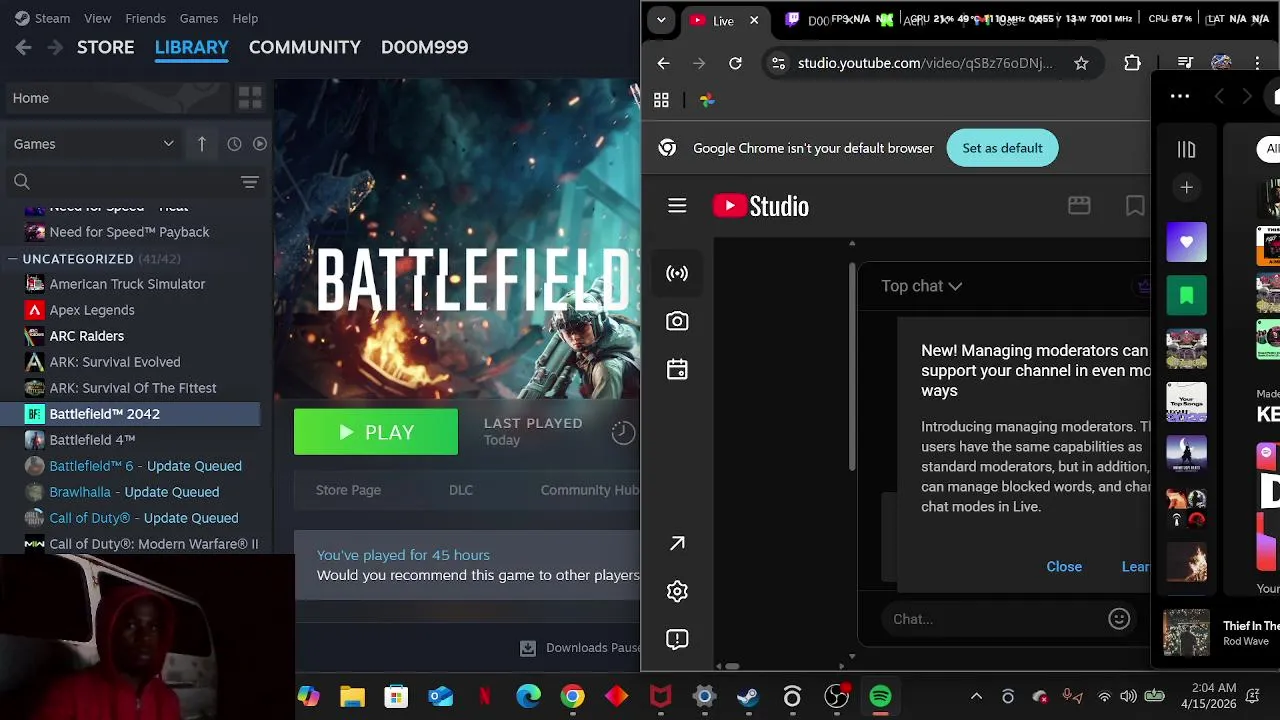
Task: Click the arrow exit icon in Studio sidebar
Action: pos(677,543)
